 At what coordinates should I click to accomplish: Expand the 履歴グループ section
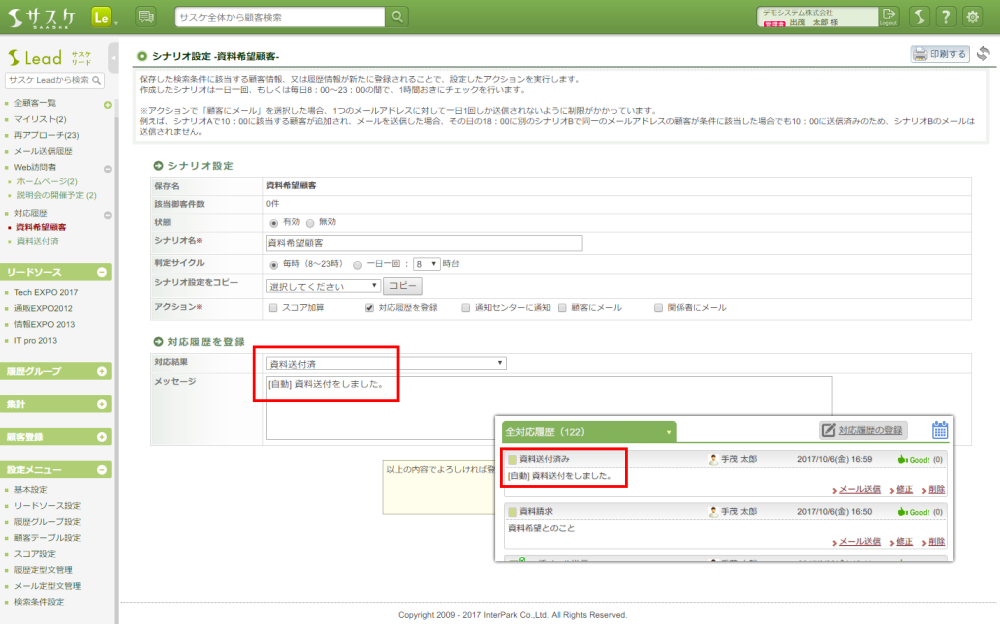click(x=102, y=372)
